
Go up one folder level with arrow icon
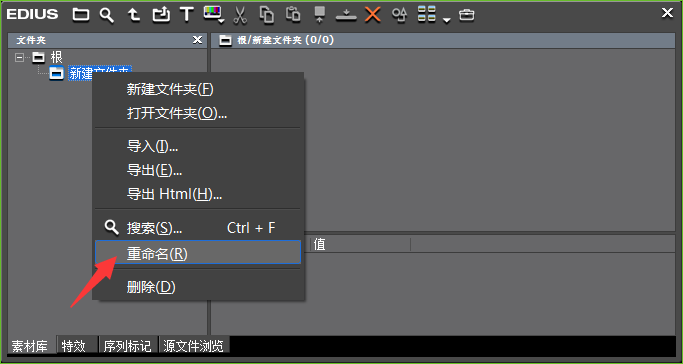click(134, 15)
